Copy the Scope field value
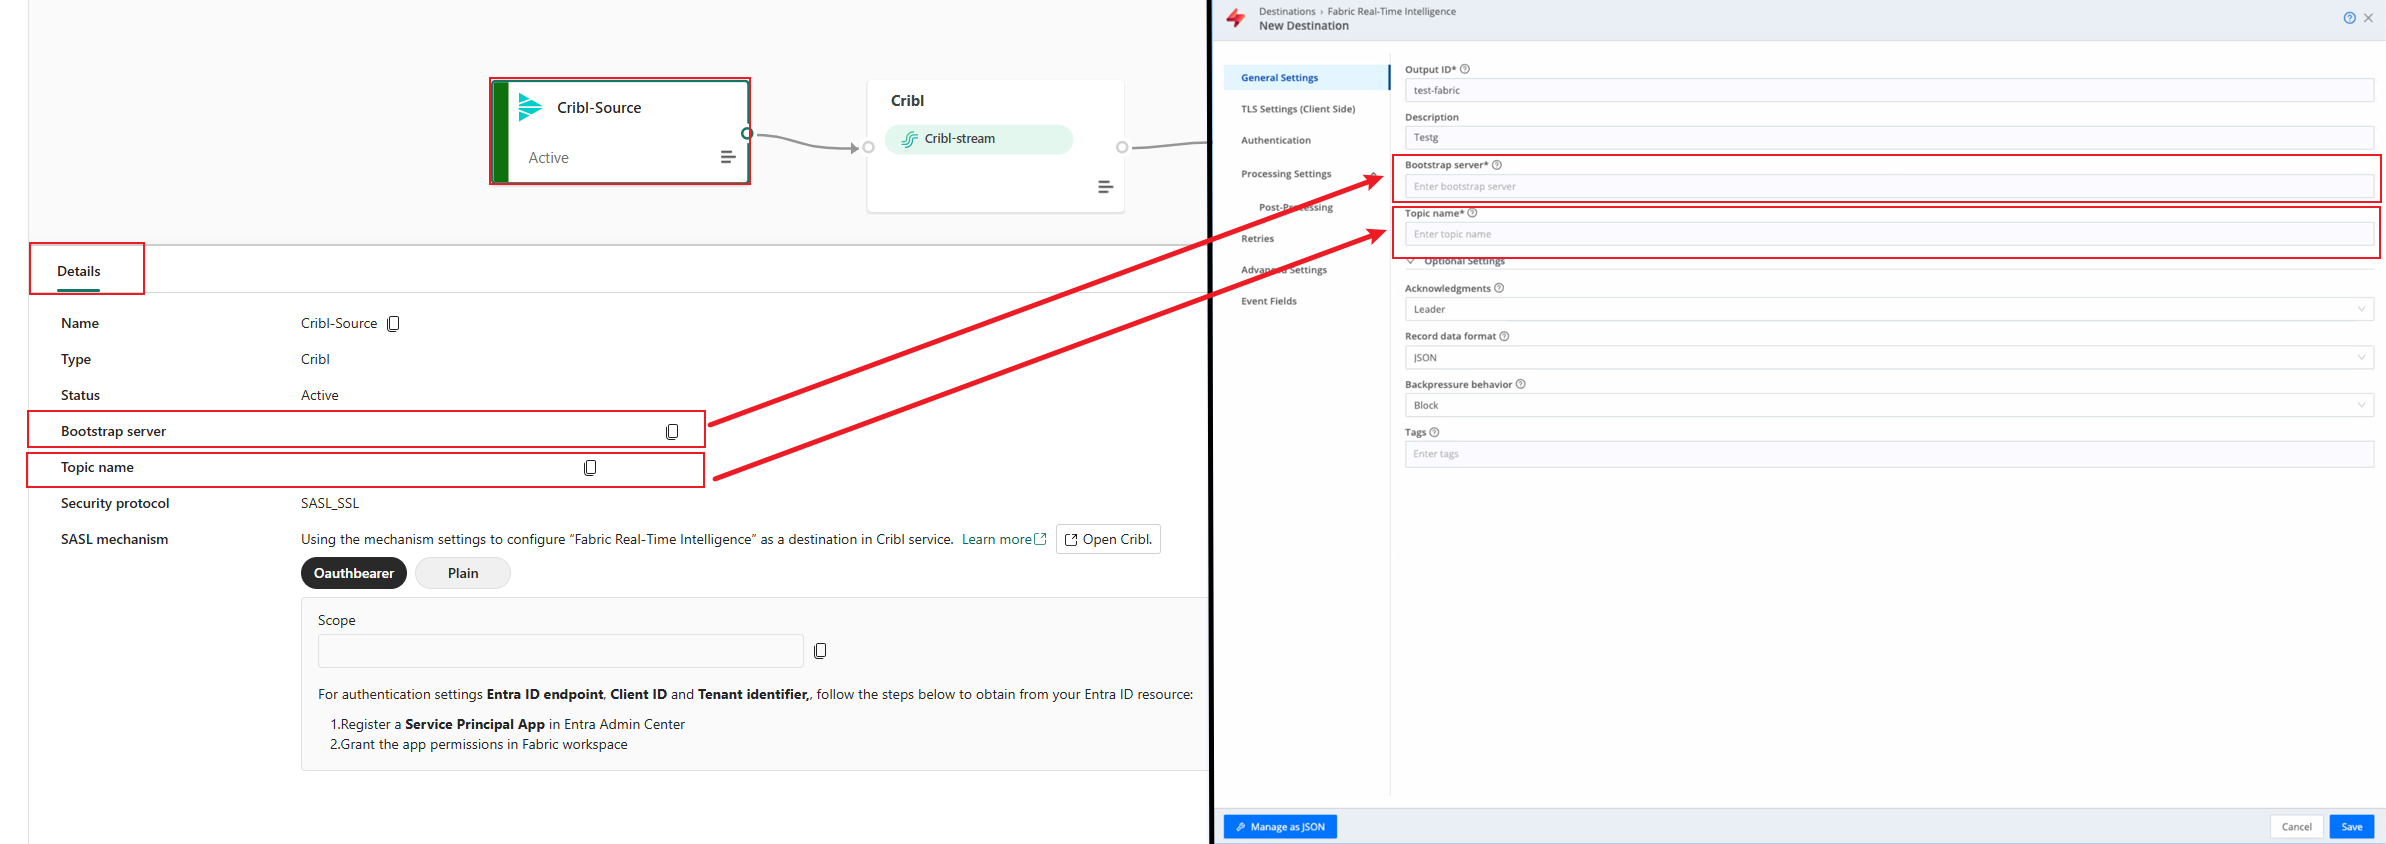Image resolution: width=2386 pixels, height=844 pixels. click(820, 650)
